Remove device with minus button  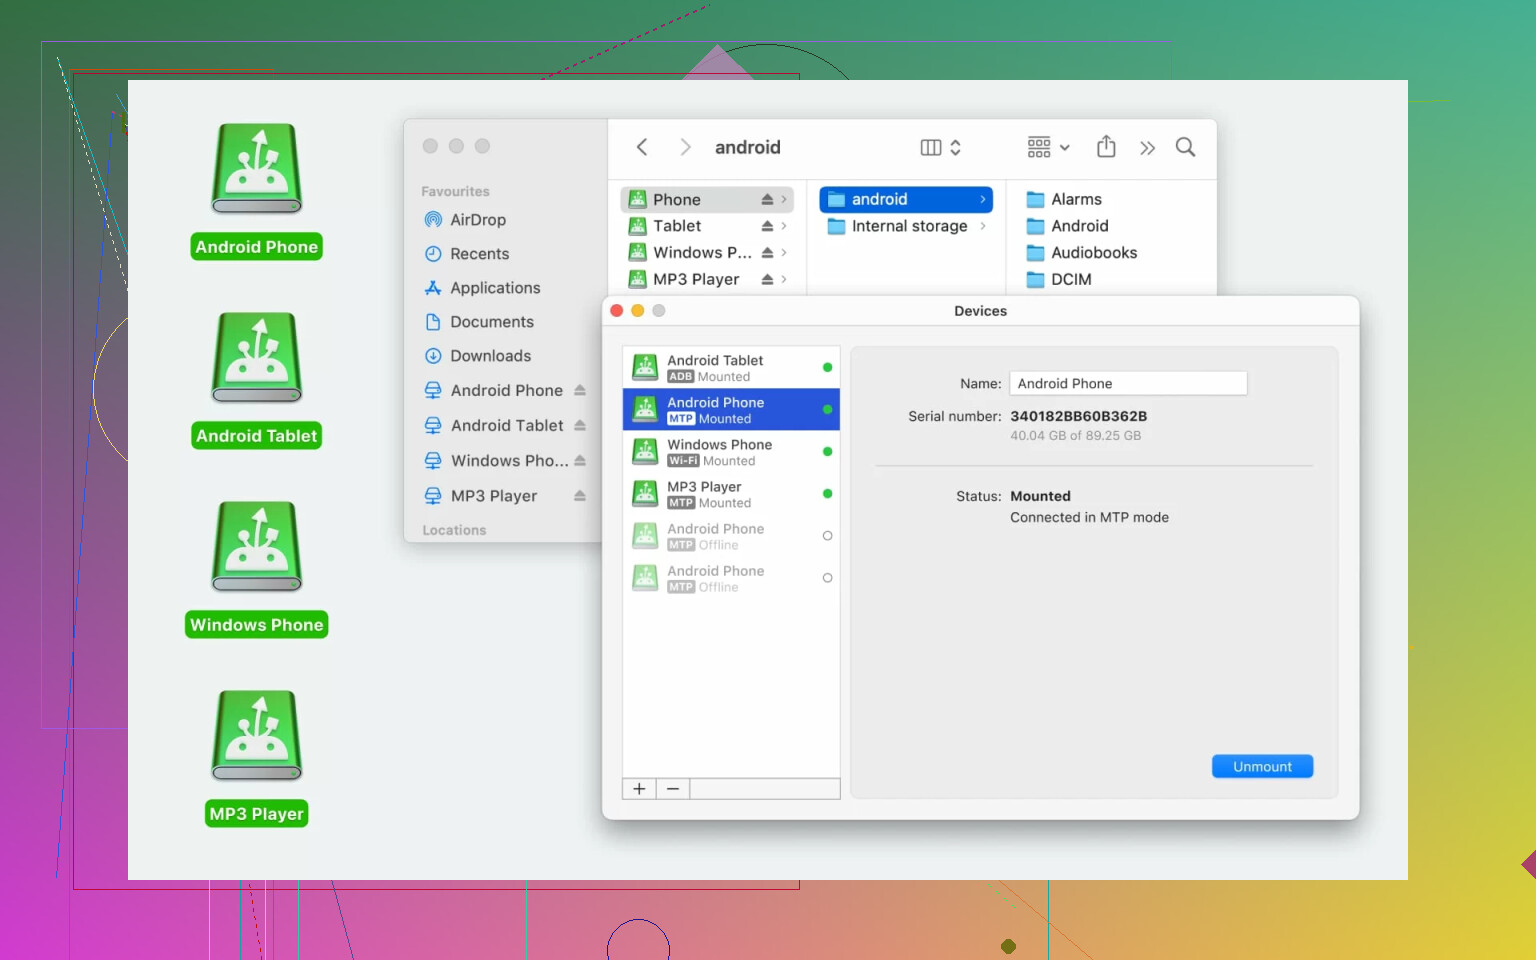coord(673,789)
